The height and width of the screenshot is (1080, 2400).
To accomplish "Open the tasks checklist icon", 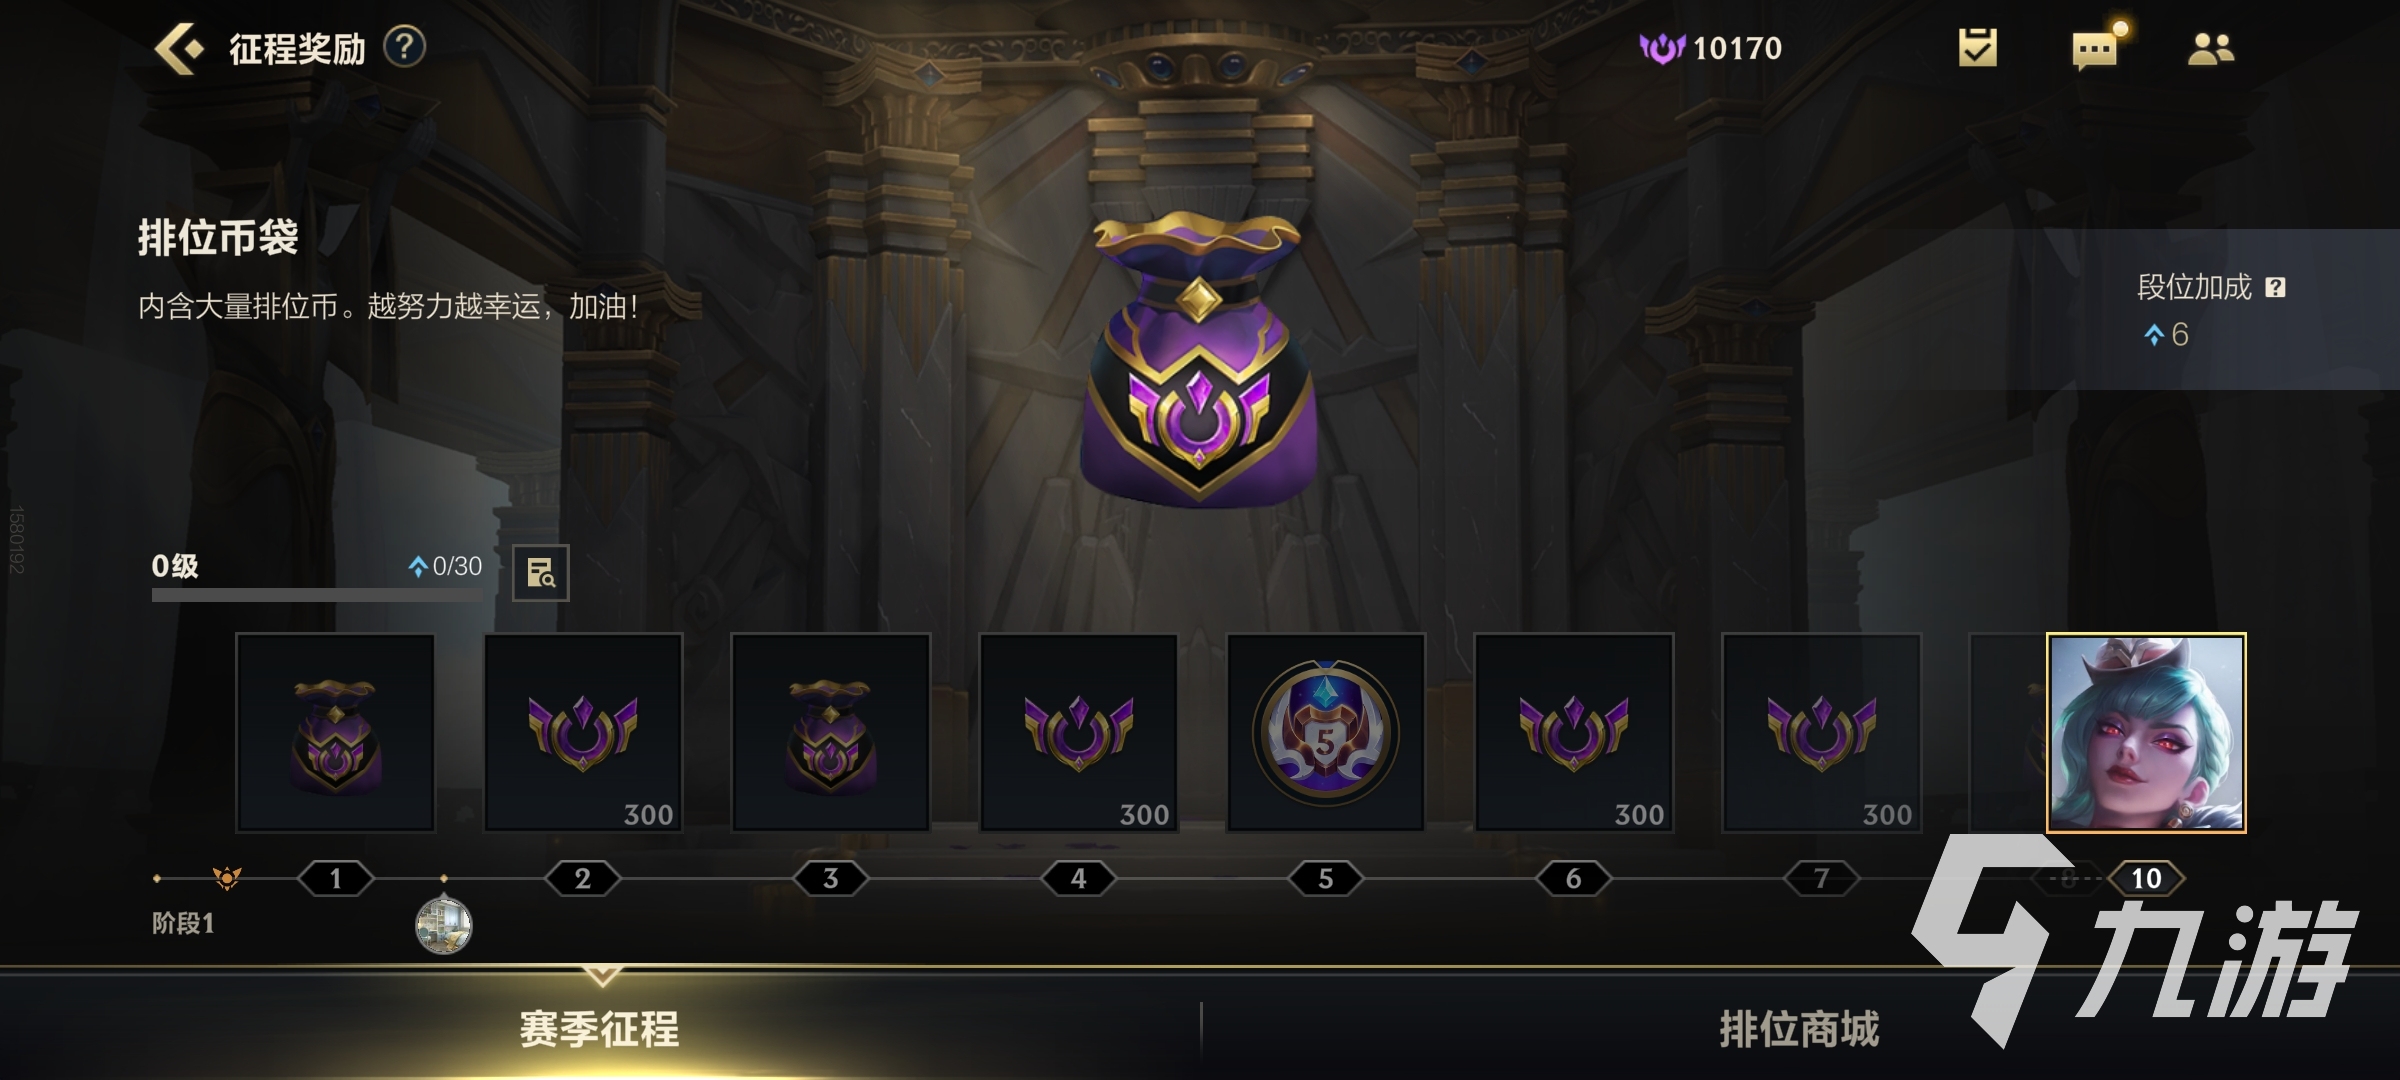I will click(x=1977, y=47).
